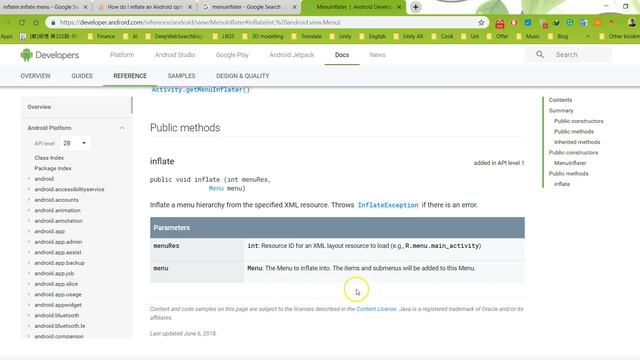Open the API level 28 dropdown
640x360 pixels.
(75, 143)
